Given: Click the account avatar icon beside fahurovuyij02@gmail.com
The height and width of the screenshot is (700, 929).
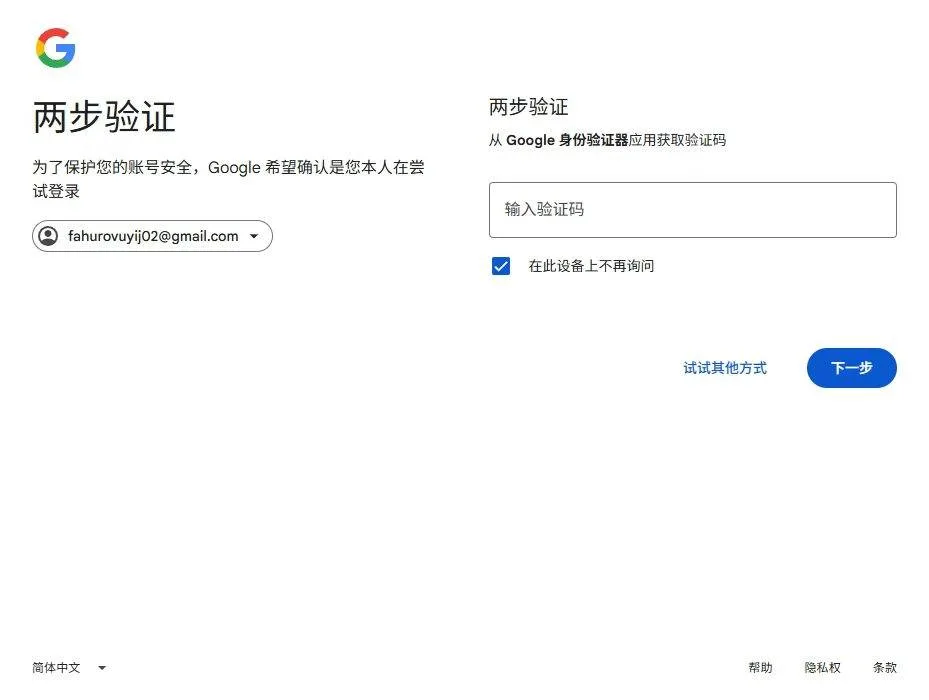Looking at the screenshot, I should (48, 236).
